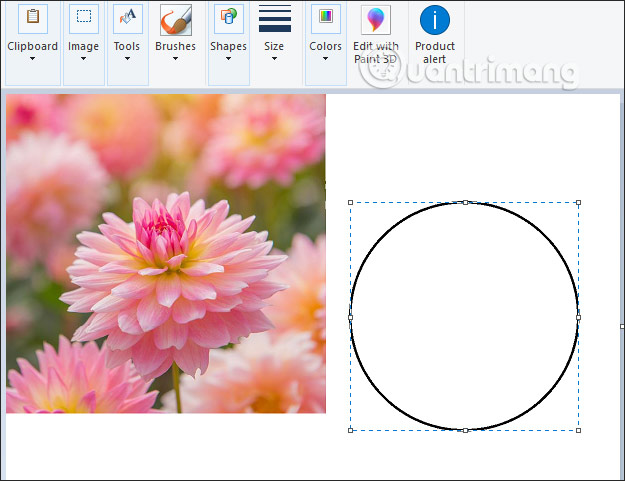Expand the Colors dropdown arrow
Viewport: 625px width, 481px height.
point(326,59)
